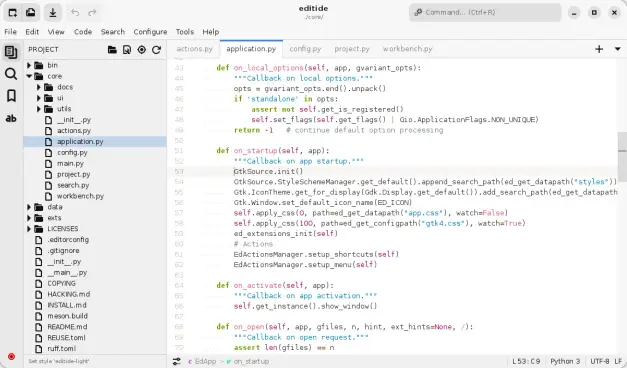Open __main__.py in project tree
627x368 pixels.
coord(67,273)
